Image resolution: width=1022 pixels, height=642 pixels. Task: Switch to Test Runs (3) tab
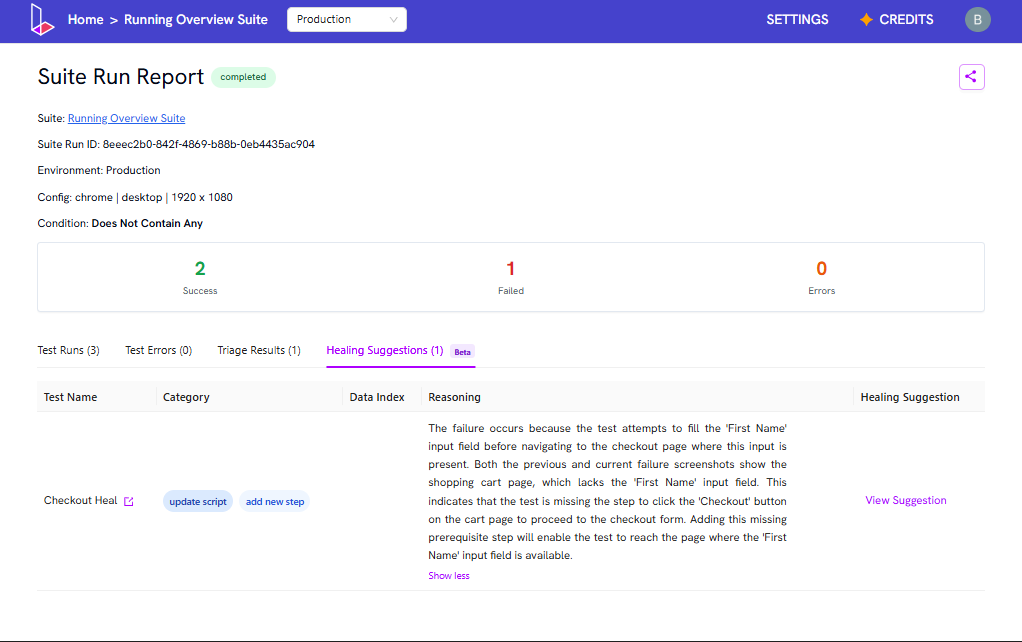tap(68, 350)
